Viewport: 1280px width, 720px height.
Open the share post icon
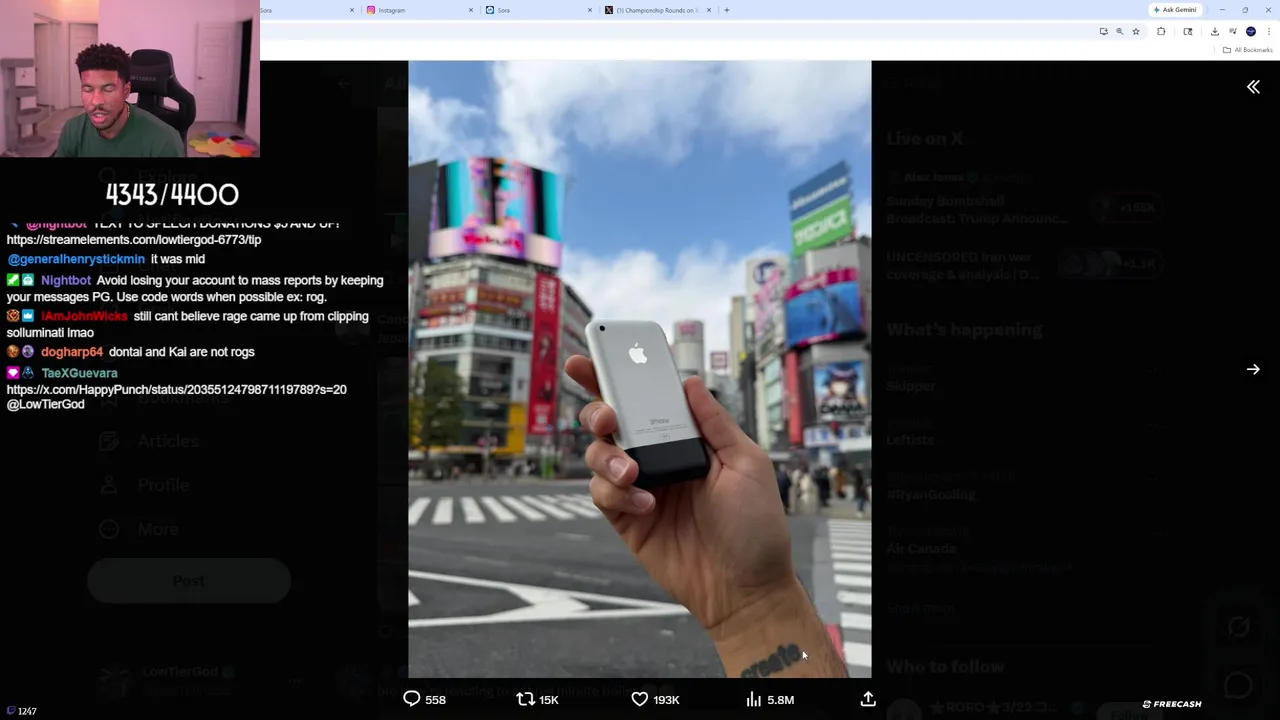868,699
